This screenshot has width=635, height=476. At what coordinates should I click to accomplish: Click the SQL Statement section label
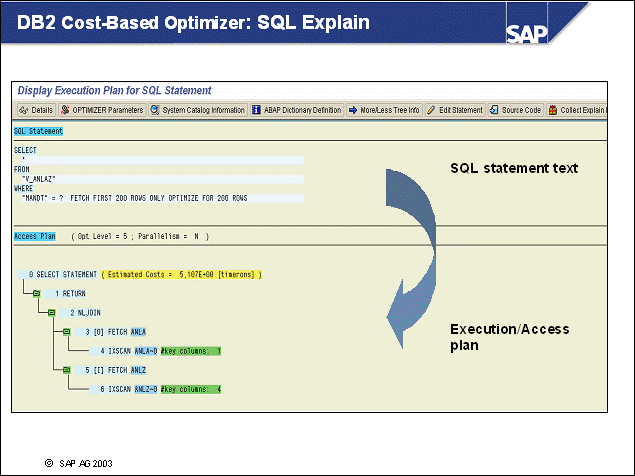(38, 131)
